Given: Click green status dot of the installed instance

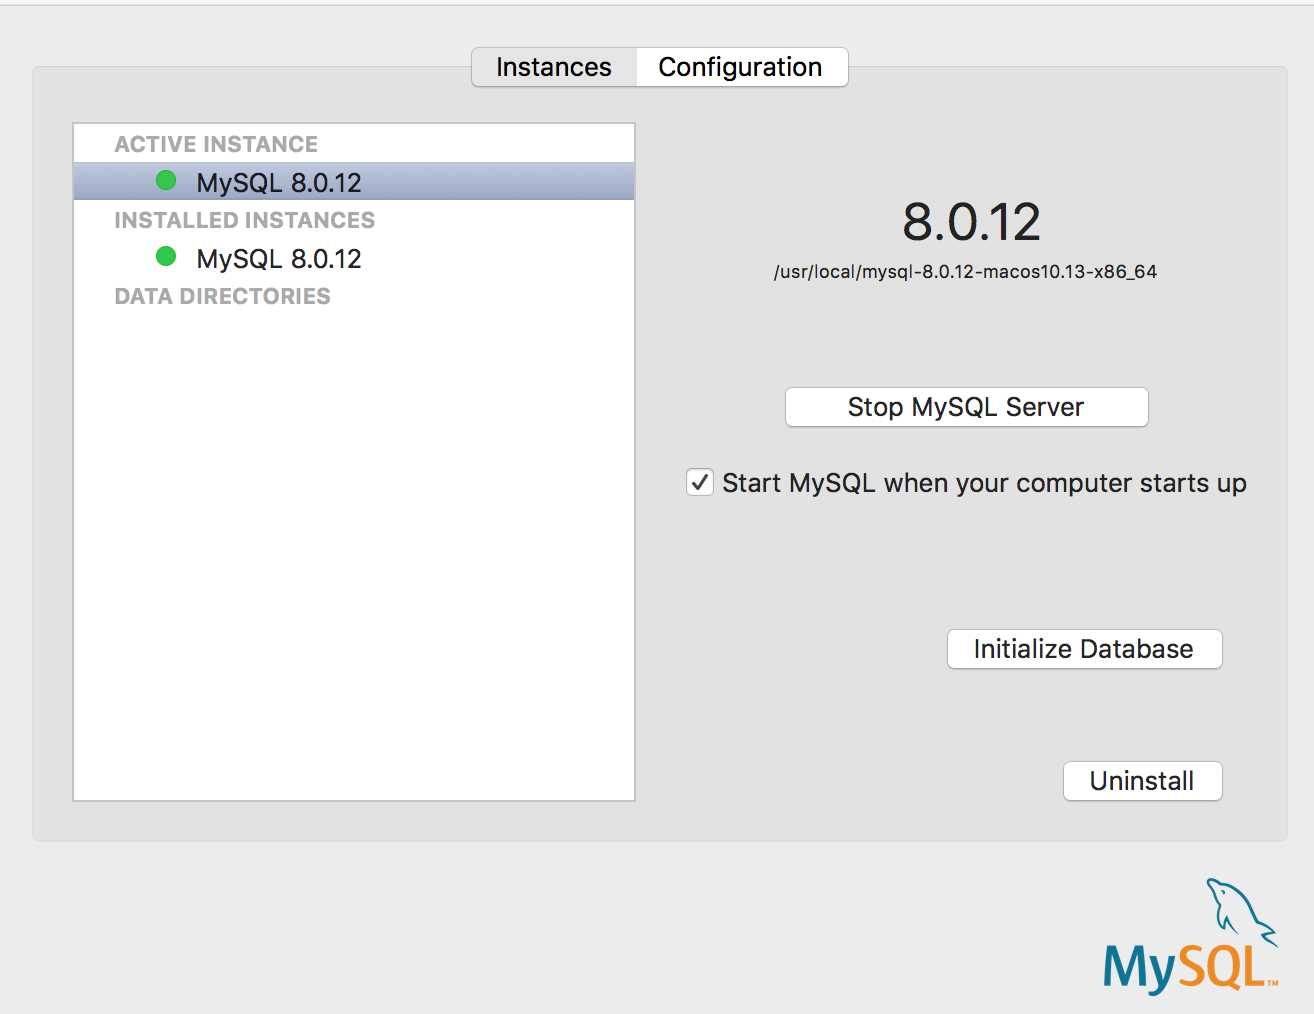Looking at the screenshot, I should (x=166, y=257).
